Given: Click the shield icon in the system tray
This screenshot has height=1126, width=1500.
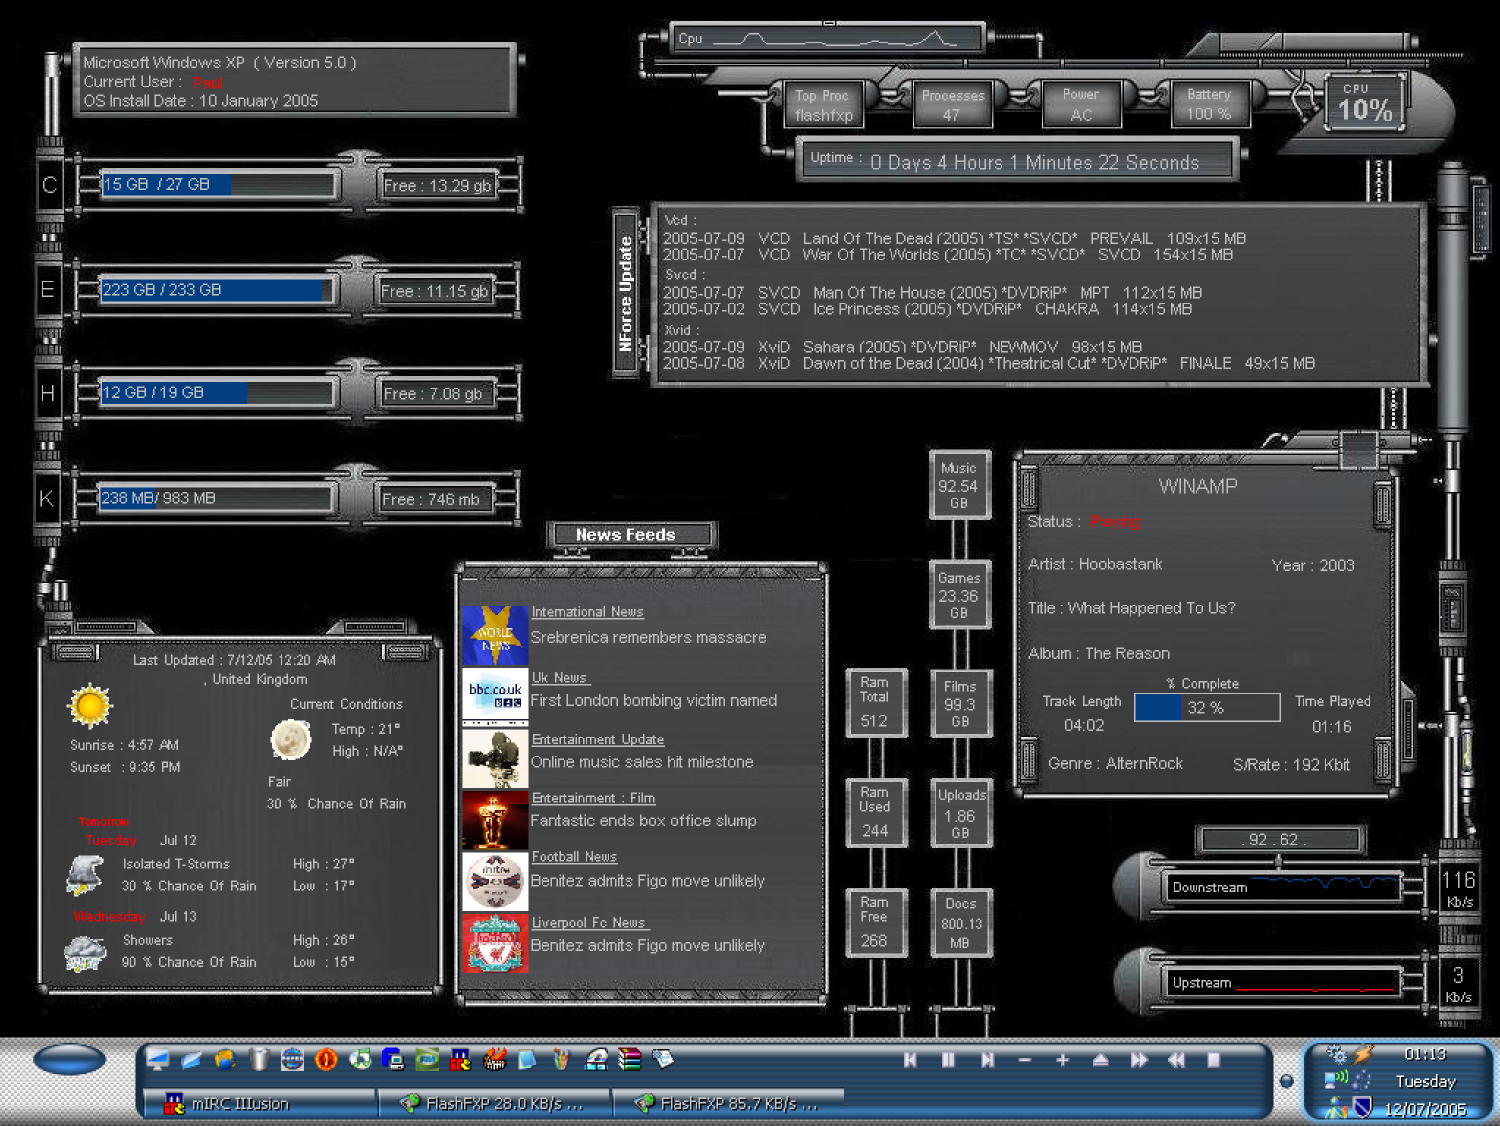Looking at the screenshot, I should tap(1362, 1107).
